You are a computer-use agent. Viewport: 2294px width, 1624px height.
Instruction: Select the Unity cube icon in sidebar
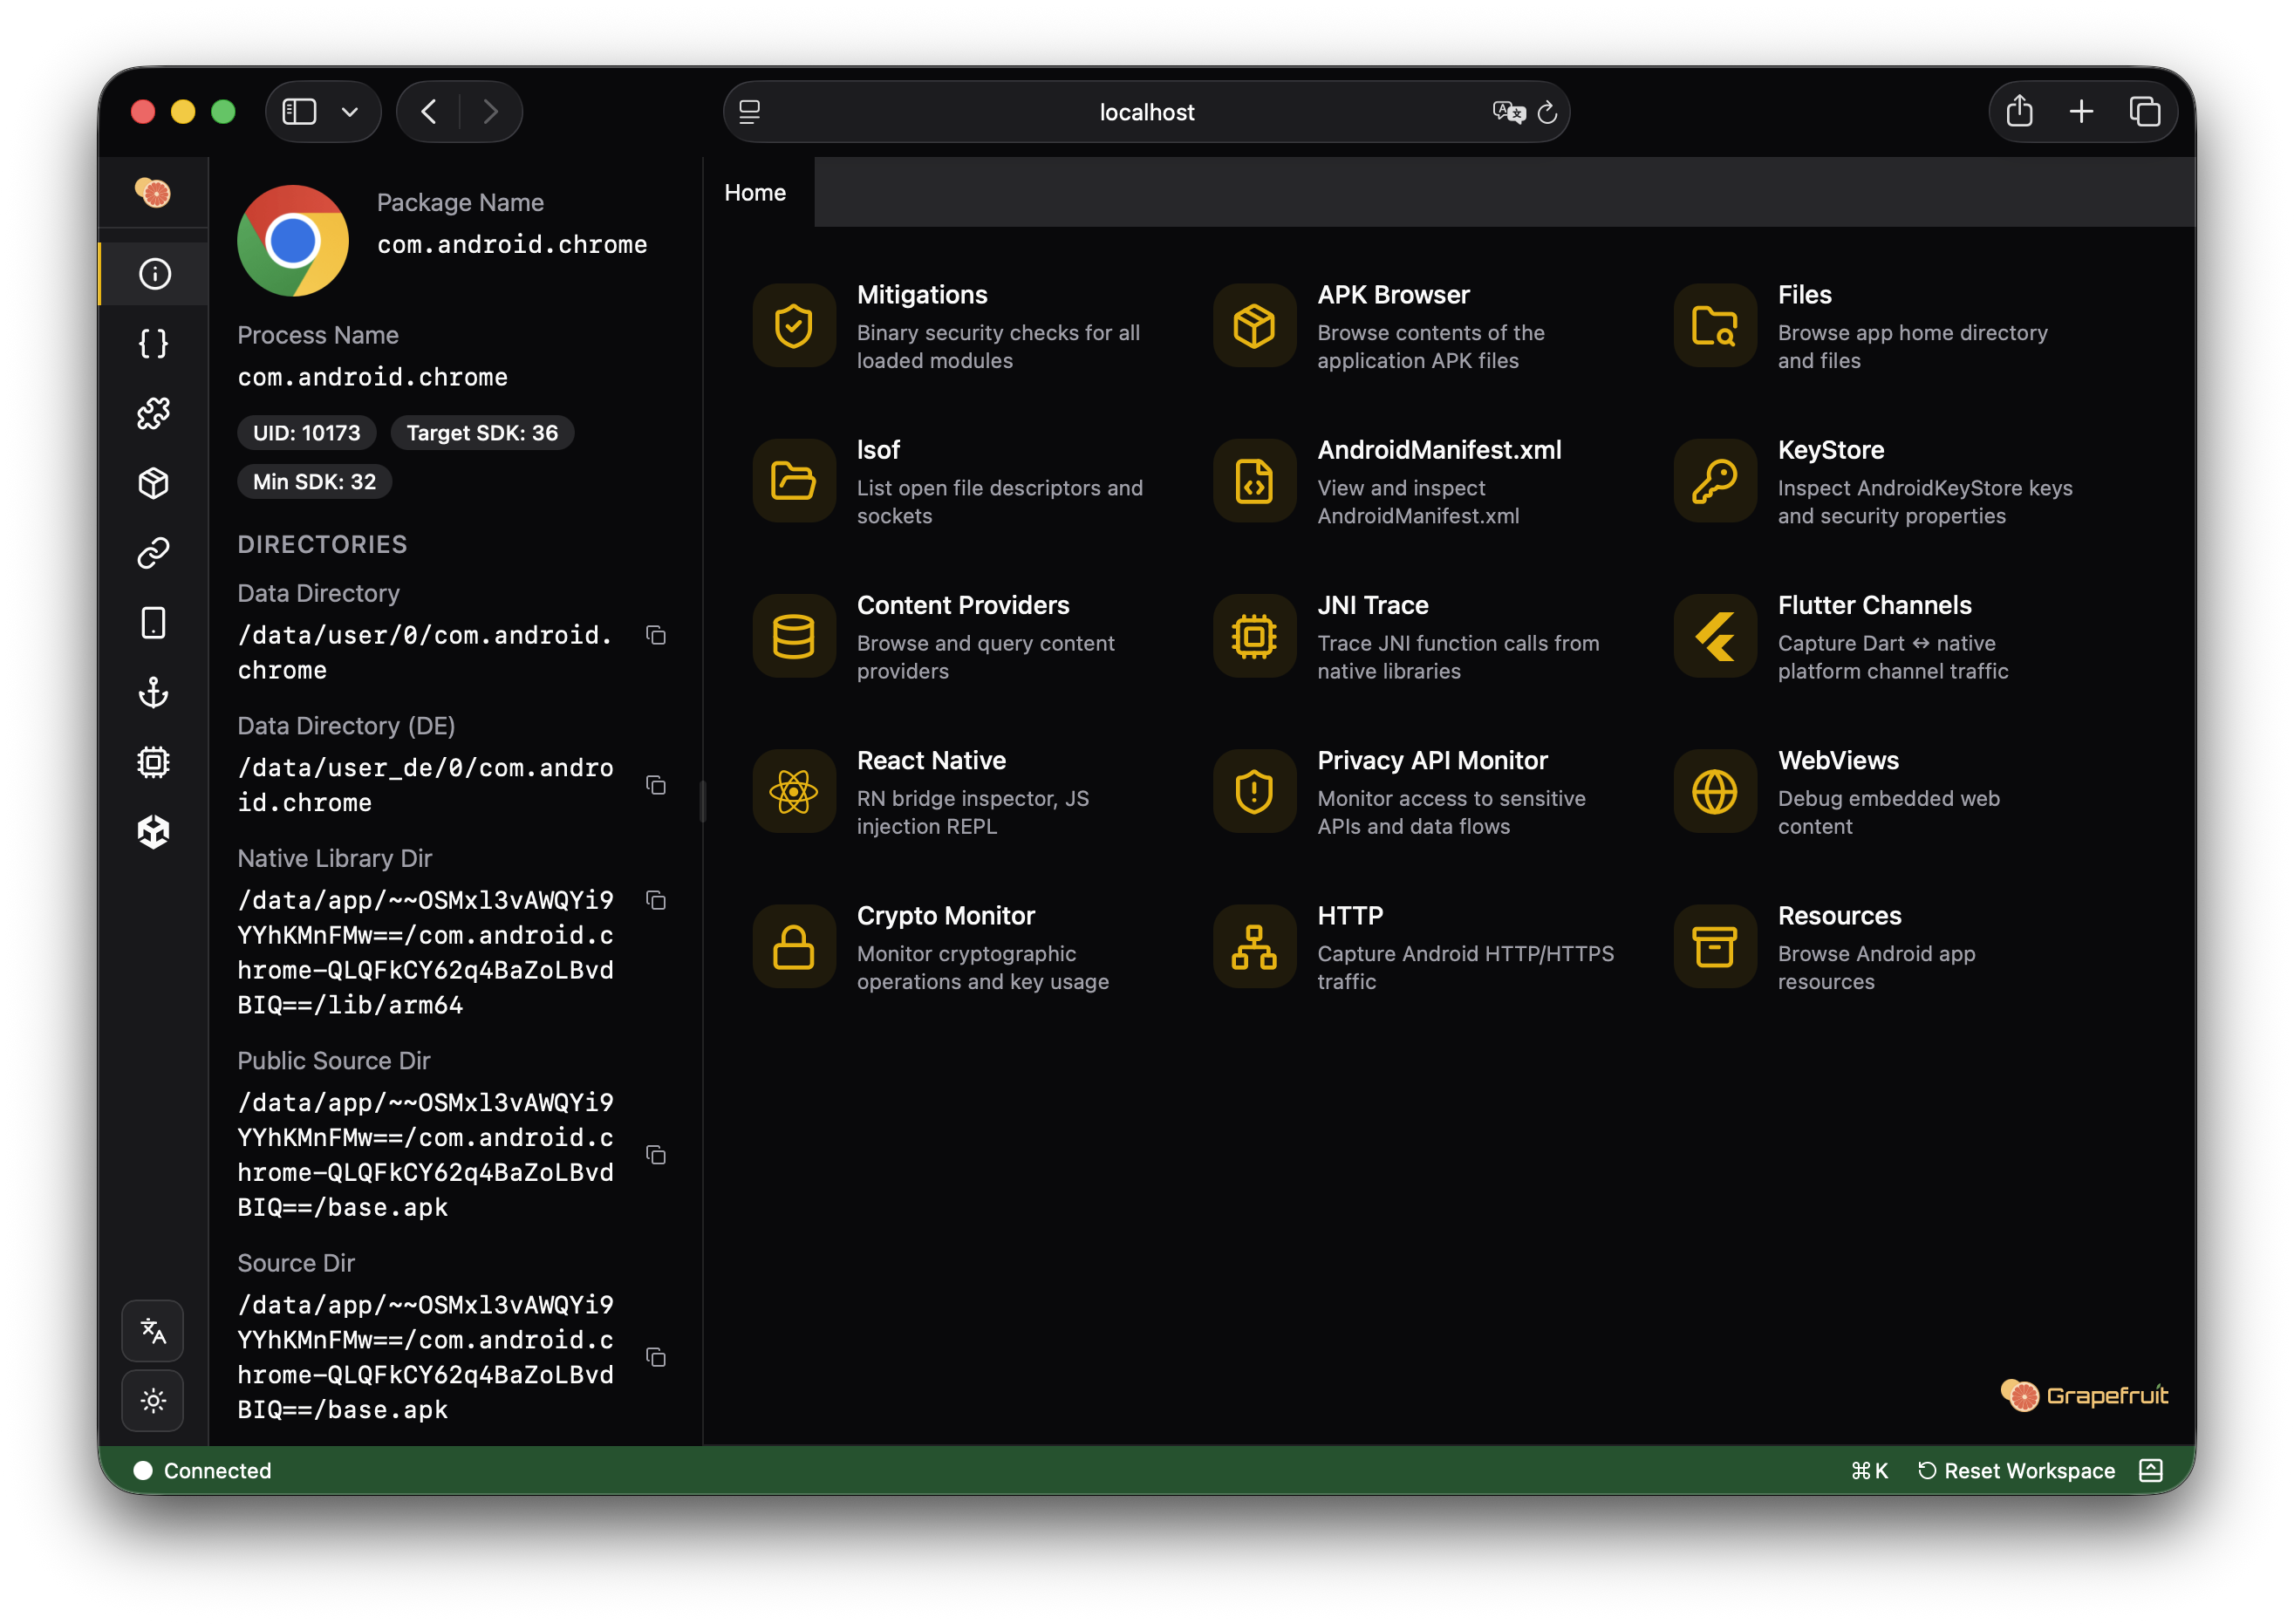pyautogui.click(x=152, y=832)
